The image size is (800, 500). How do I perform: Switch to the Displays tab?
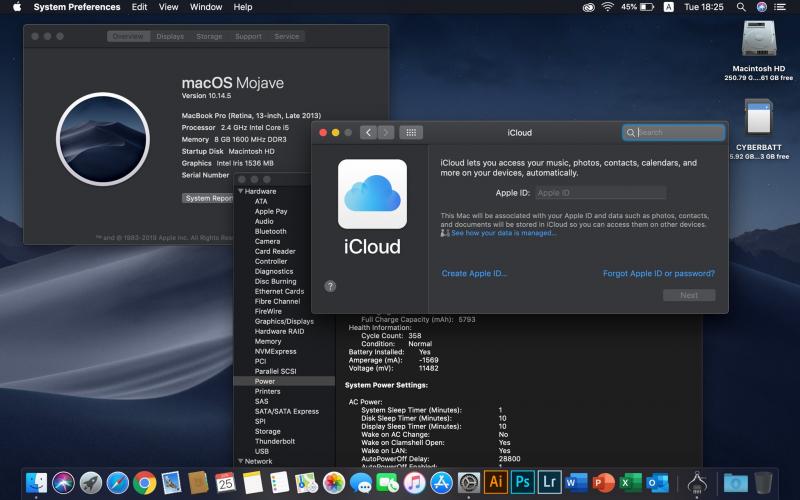click(170, 36)
